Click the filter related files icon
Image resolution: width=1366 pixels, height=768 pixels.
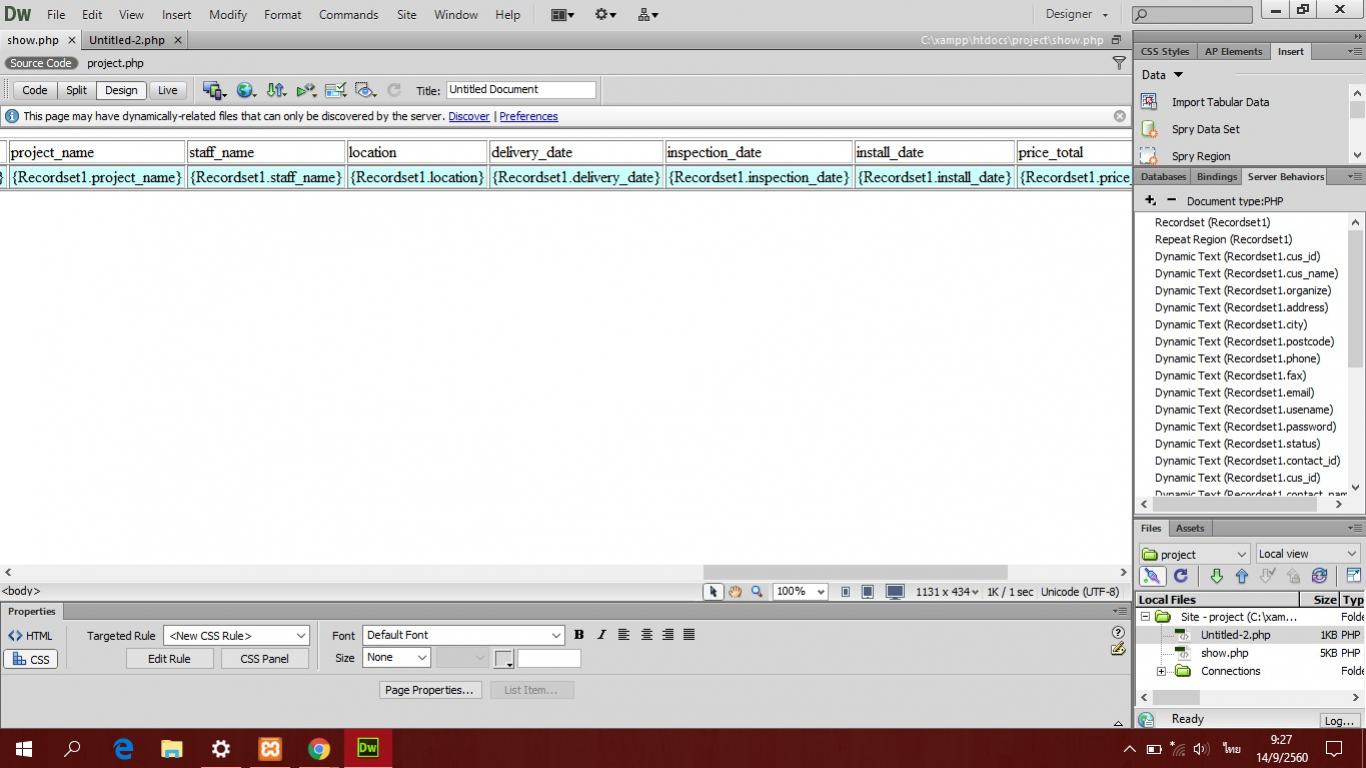pos(1119,63)
